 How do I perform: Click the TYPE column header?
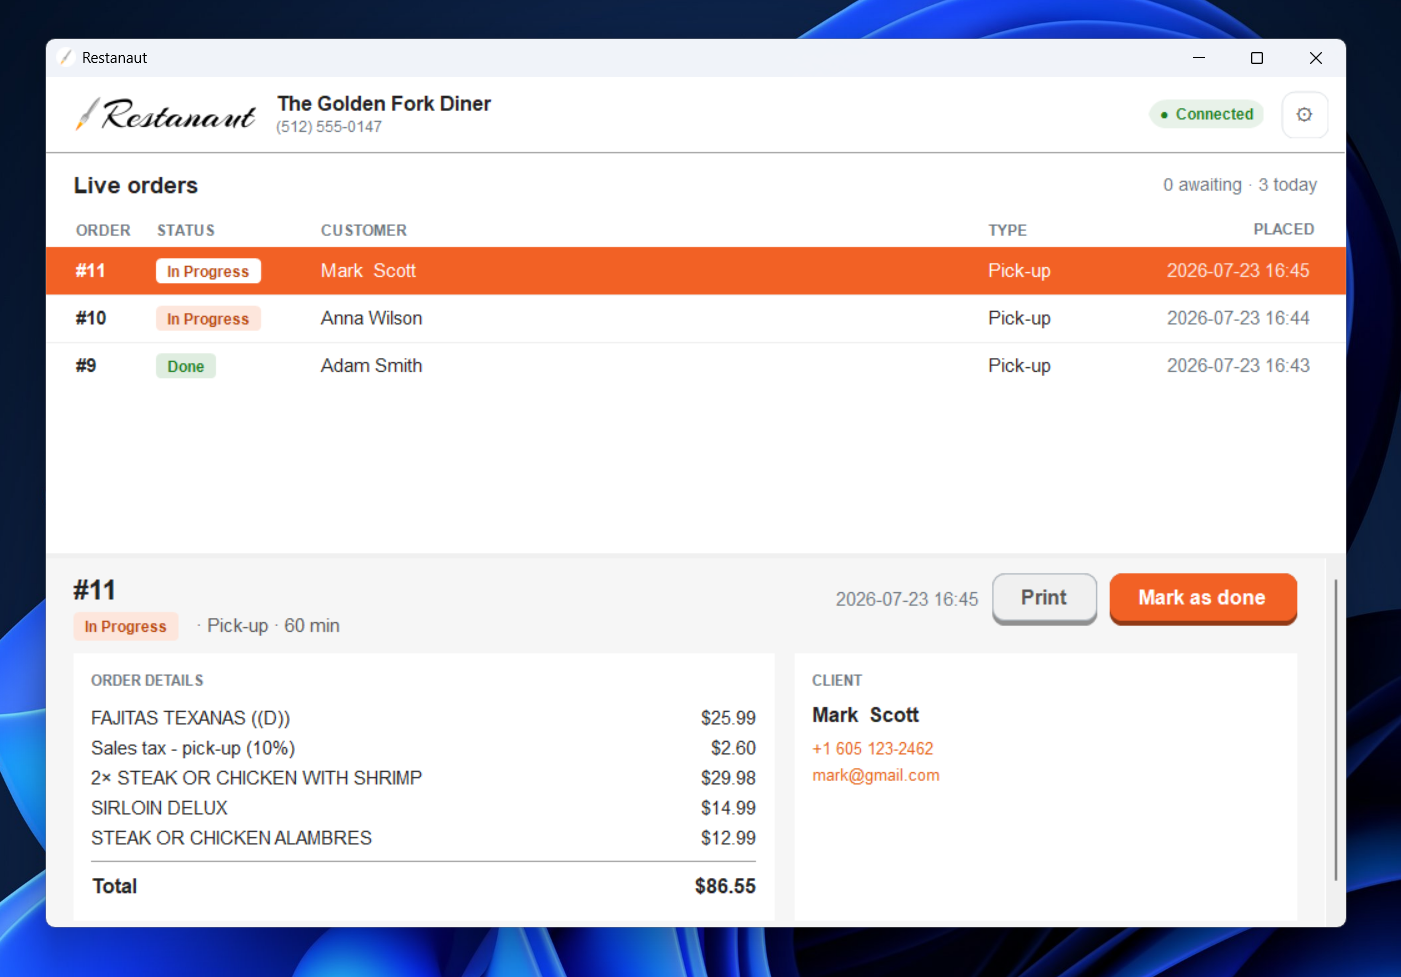click(1007, 230)
